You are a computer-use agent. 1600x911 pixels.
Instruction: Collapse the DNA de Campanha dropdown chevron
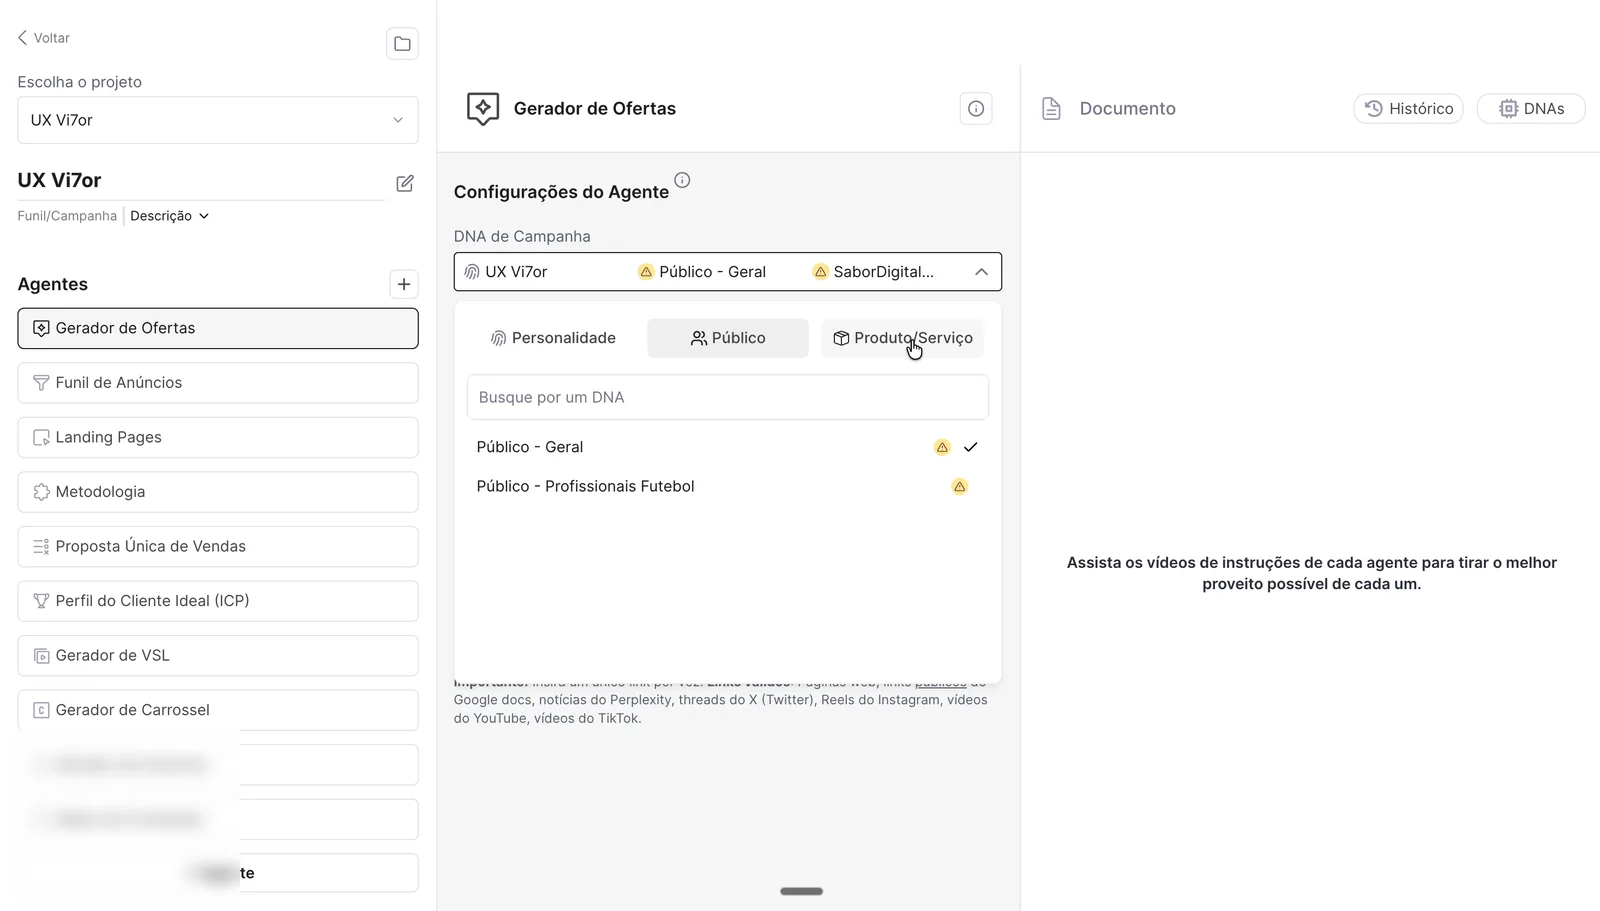click(x=981, y=272)
